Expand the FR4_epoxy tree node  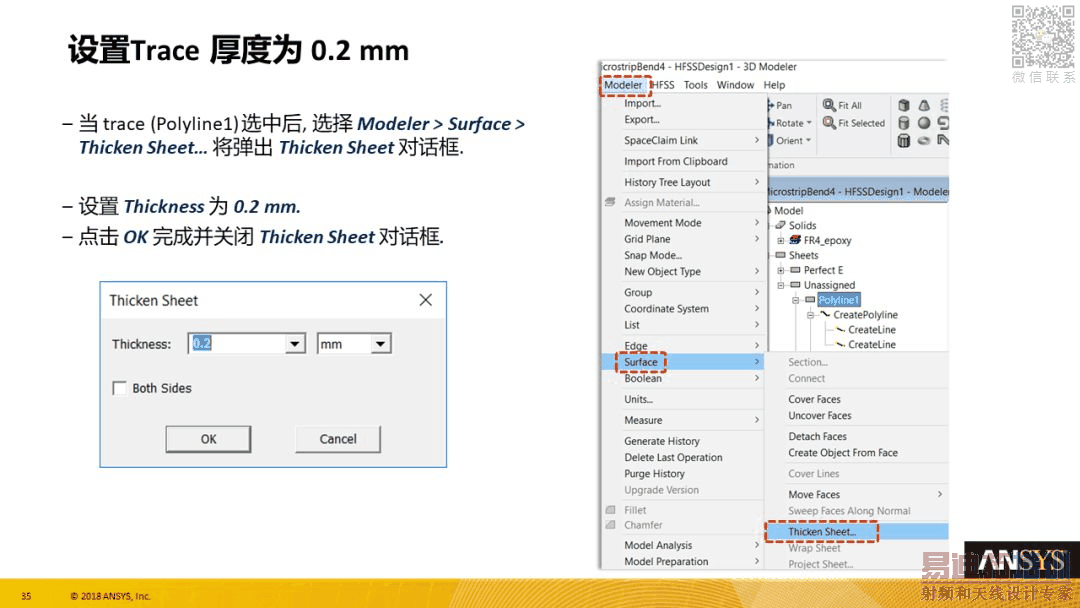(780, 240)
